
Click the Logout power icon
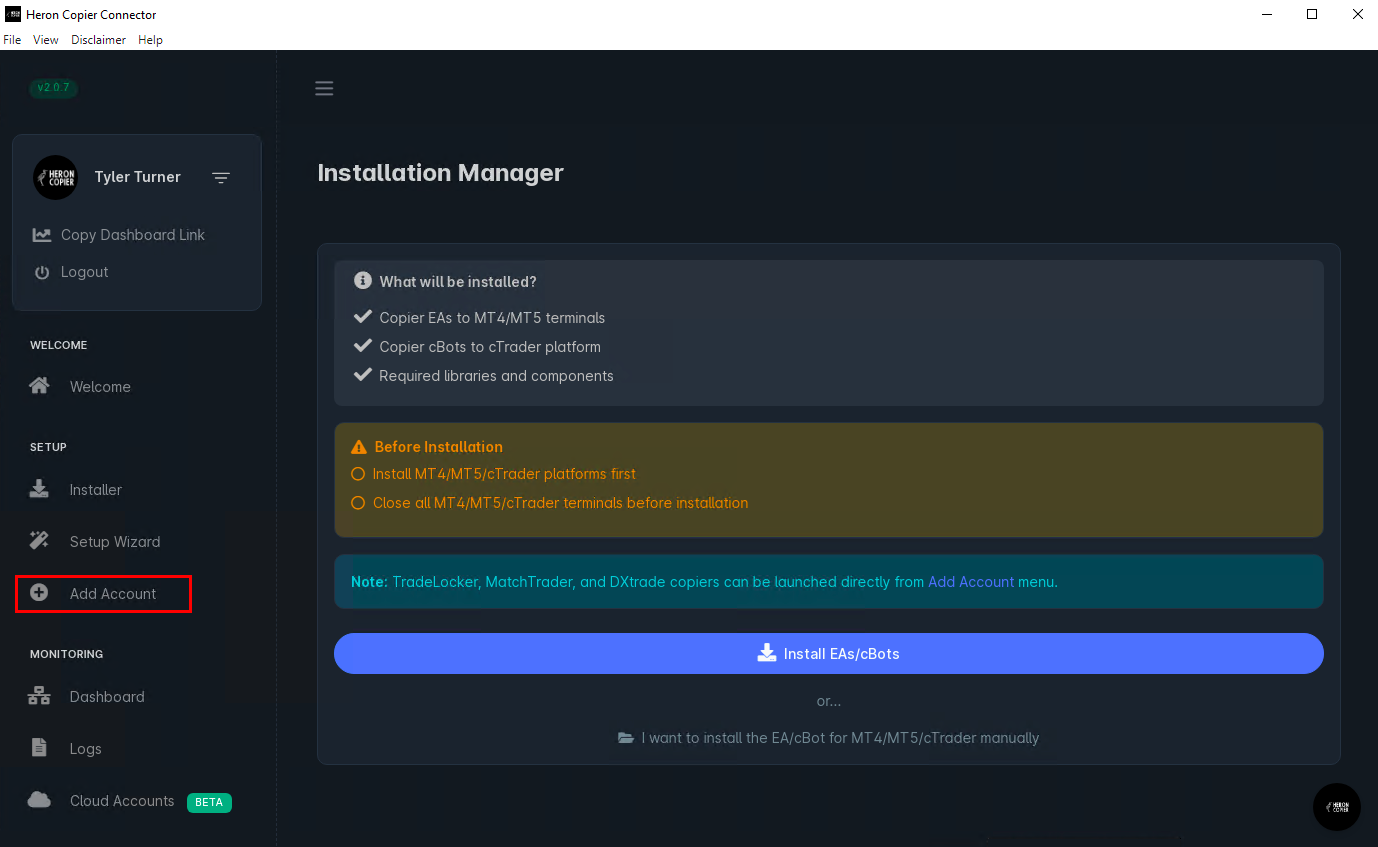click(x=42, y=272)
